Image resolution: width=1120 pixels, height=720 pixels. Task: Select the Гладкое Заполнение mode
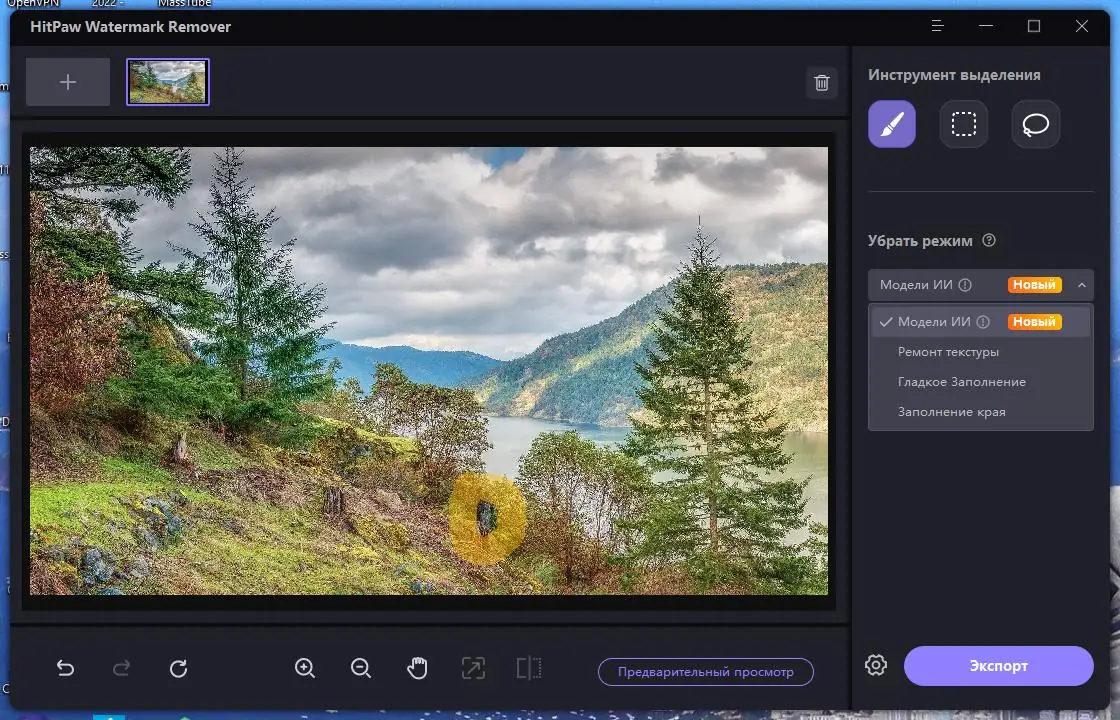click(960, 381)
